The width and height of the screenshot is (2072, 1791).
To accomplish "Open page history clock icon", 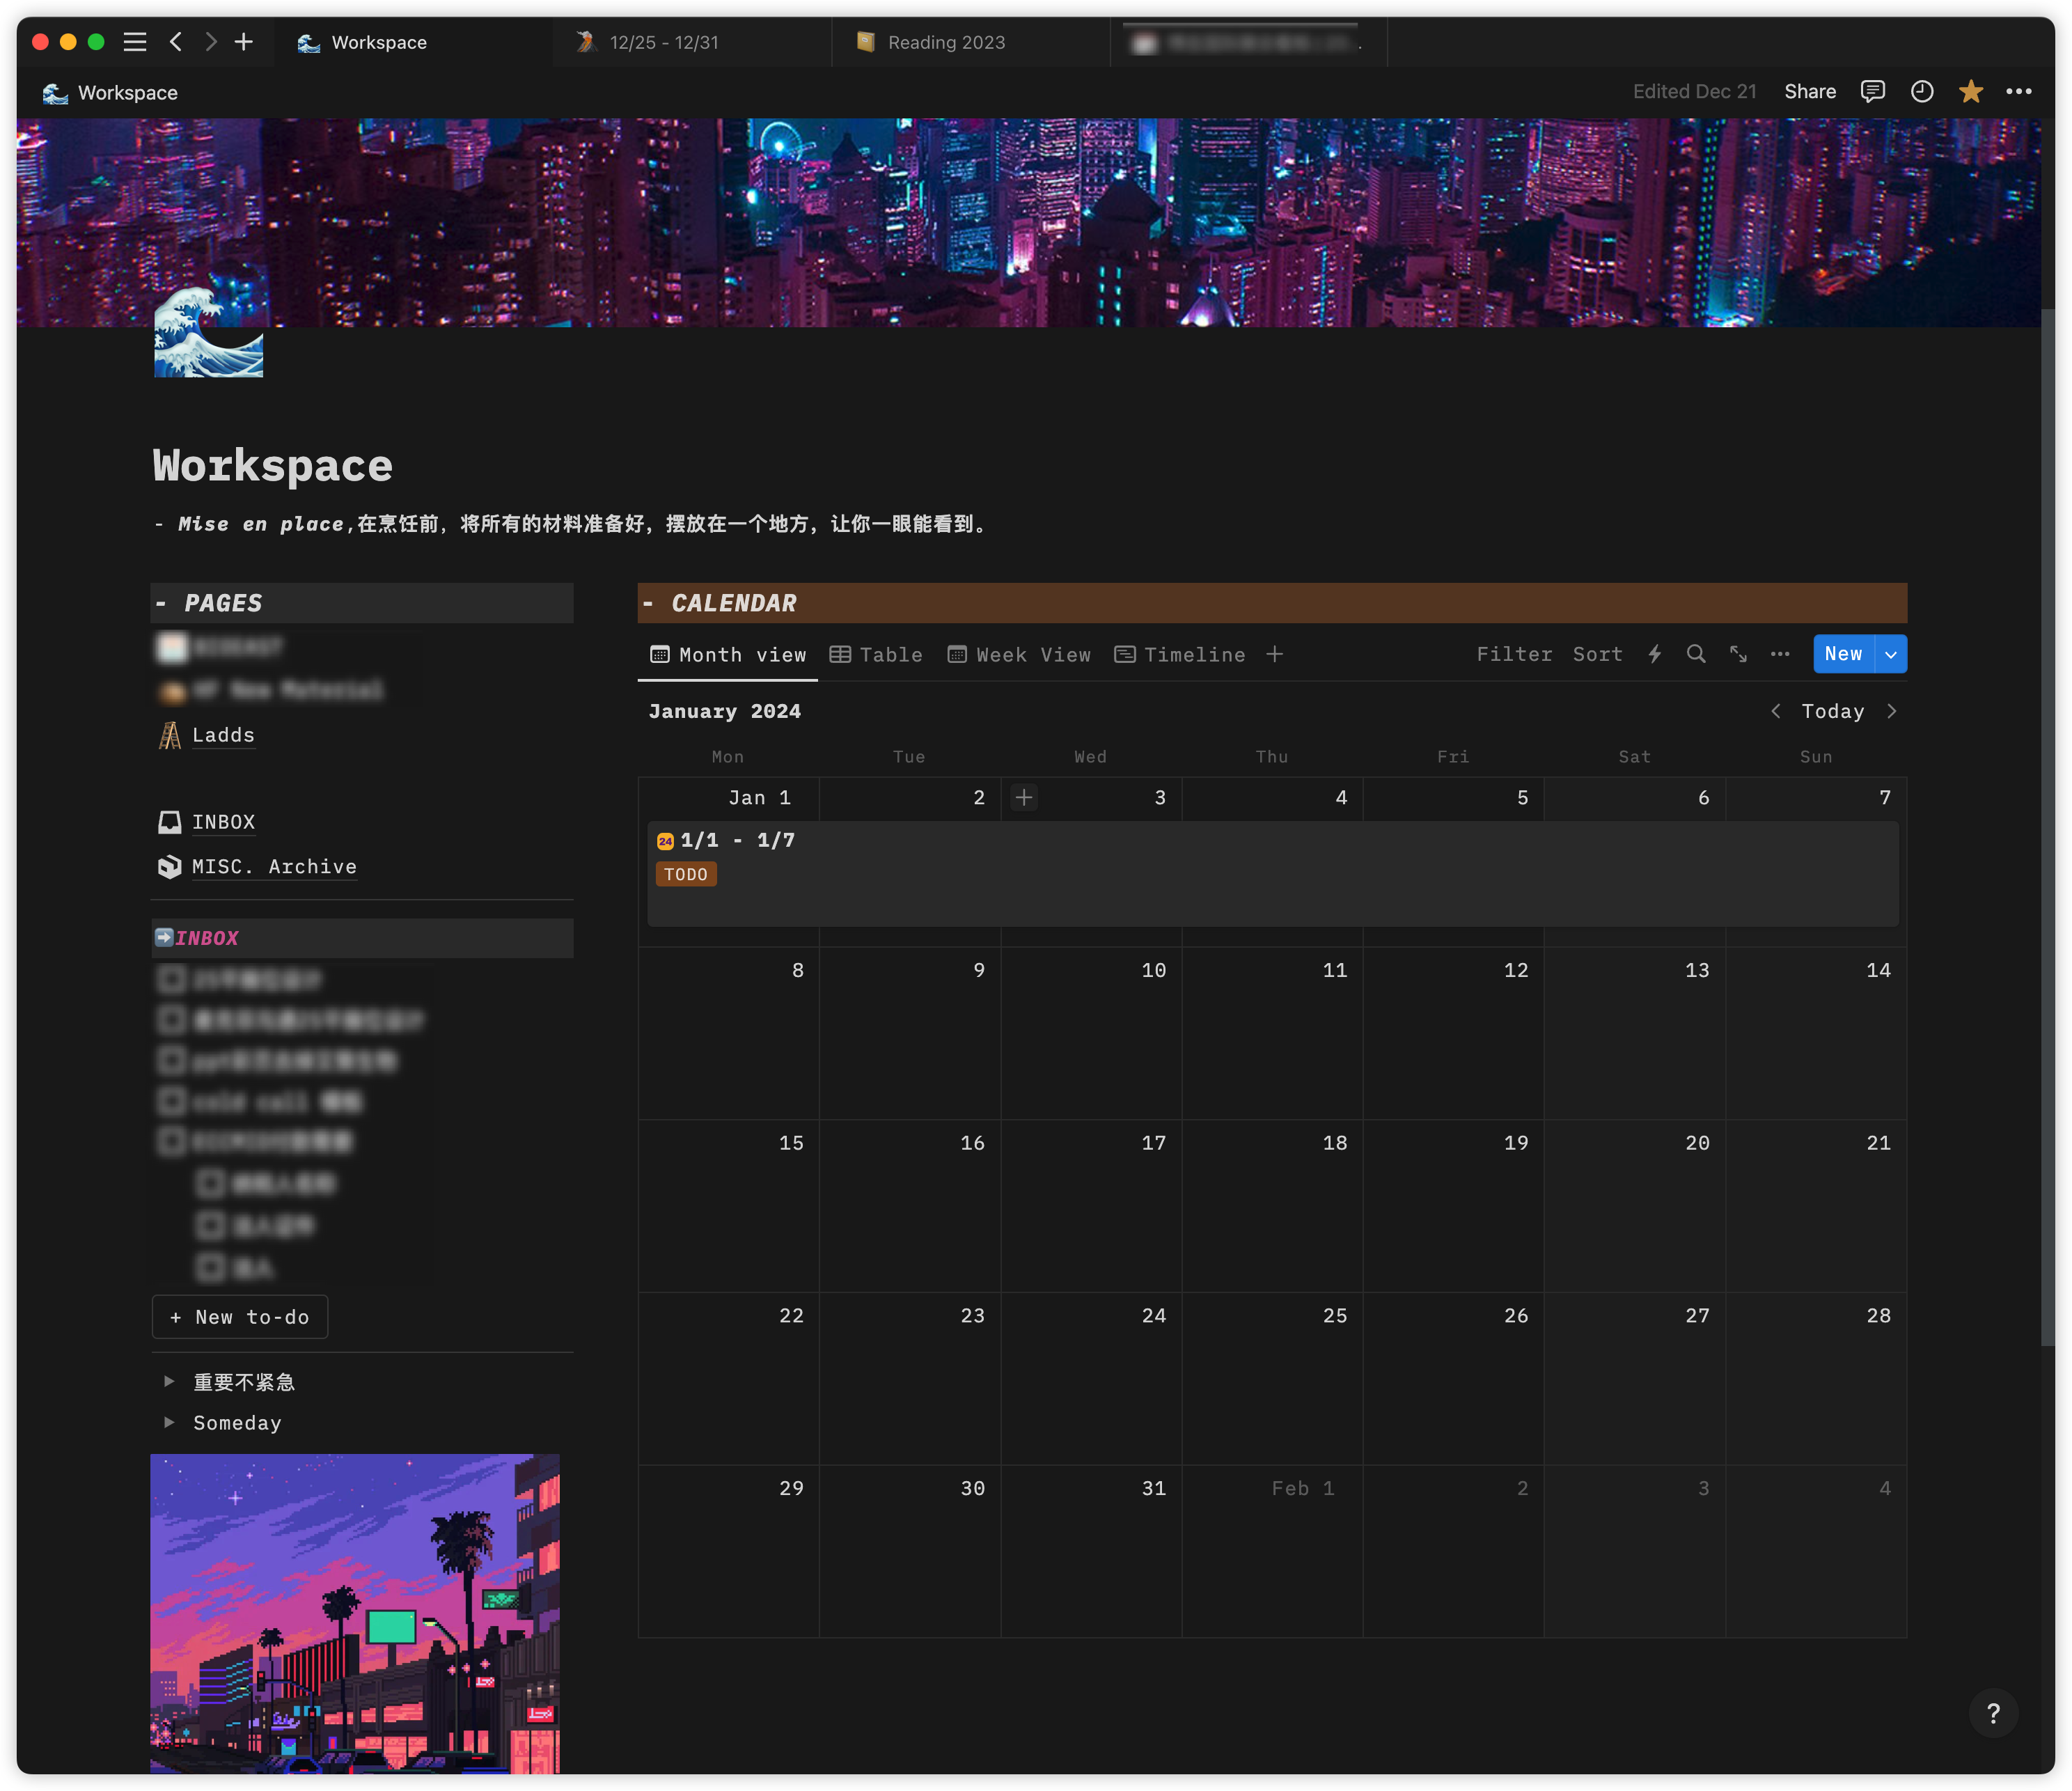I will click(x=1921, y=92).
